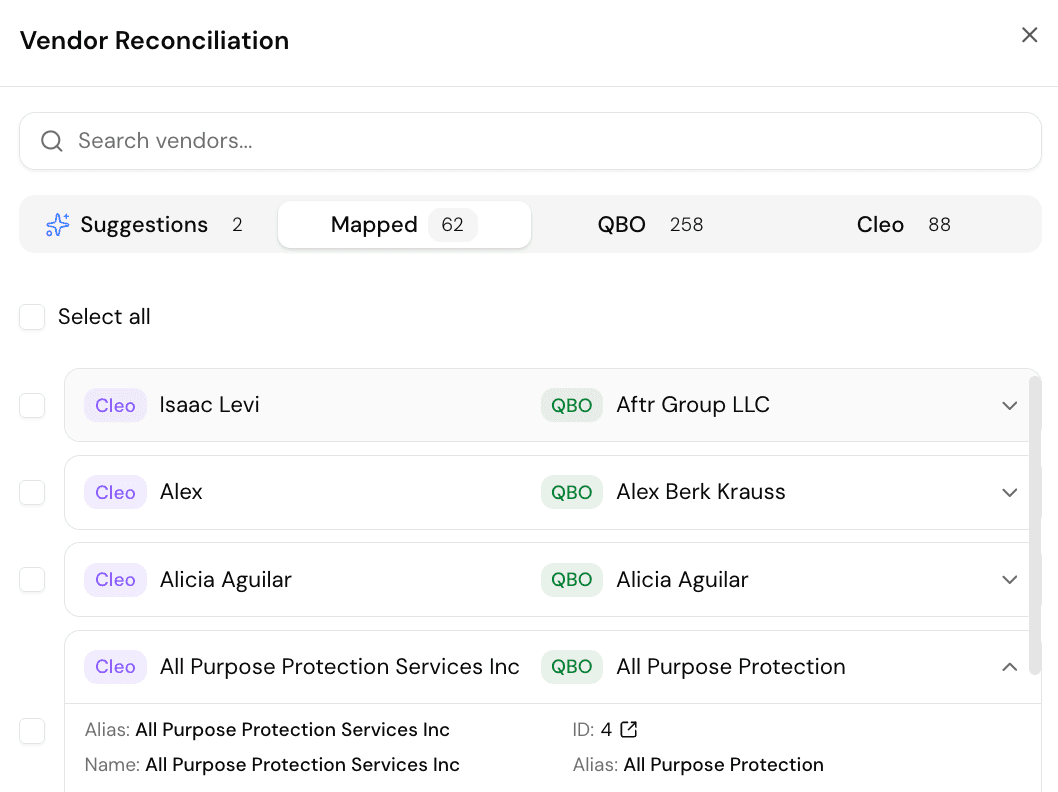Image resolution: width=1058 pixels, height=792 pixels.
Task: Click the Cleo badge beside Isaac Levi
Action: 115,405
